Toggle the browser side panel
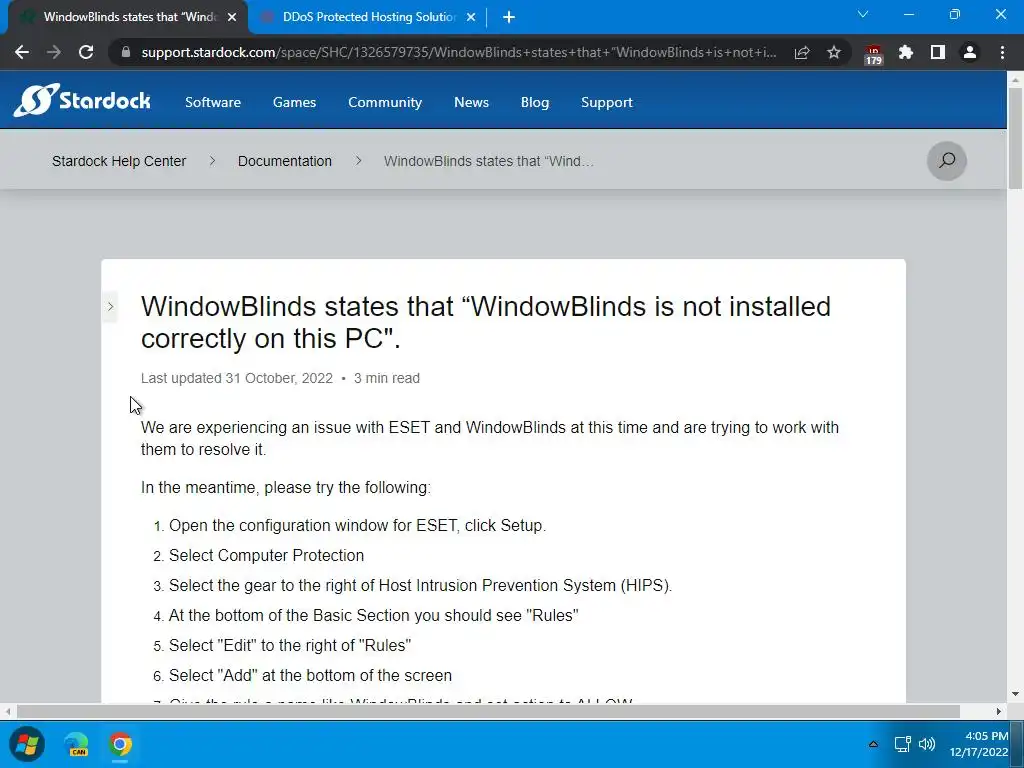 click(938, 52)
